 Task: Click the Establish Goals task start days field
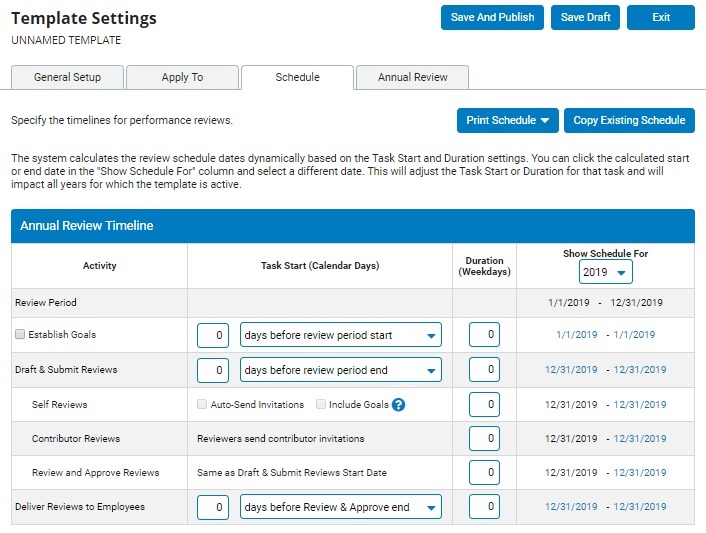pos(213,335)
